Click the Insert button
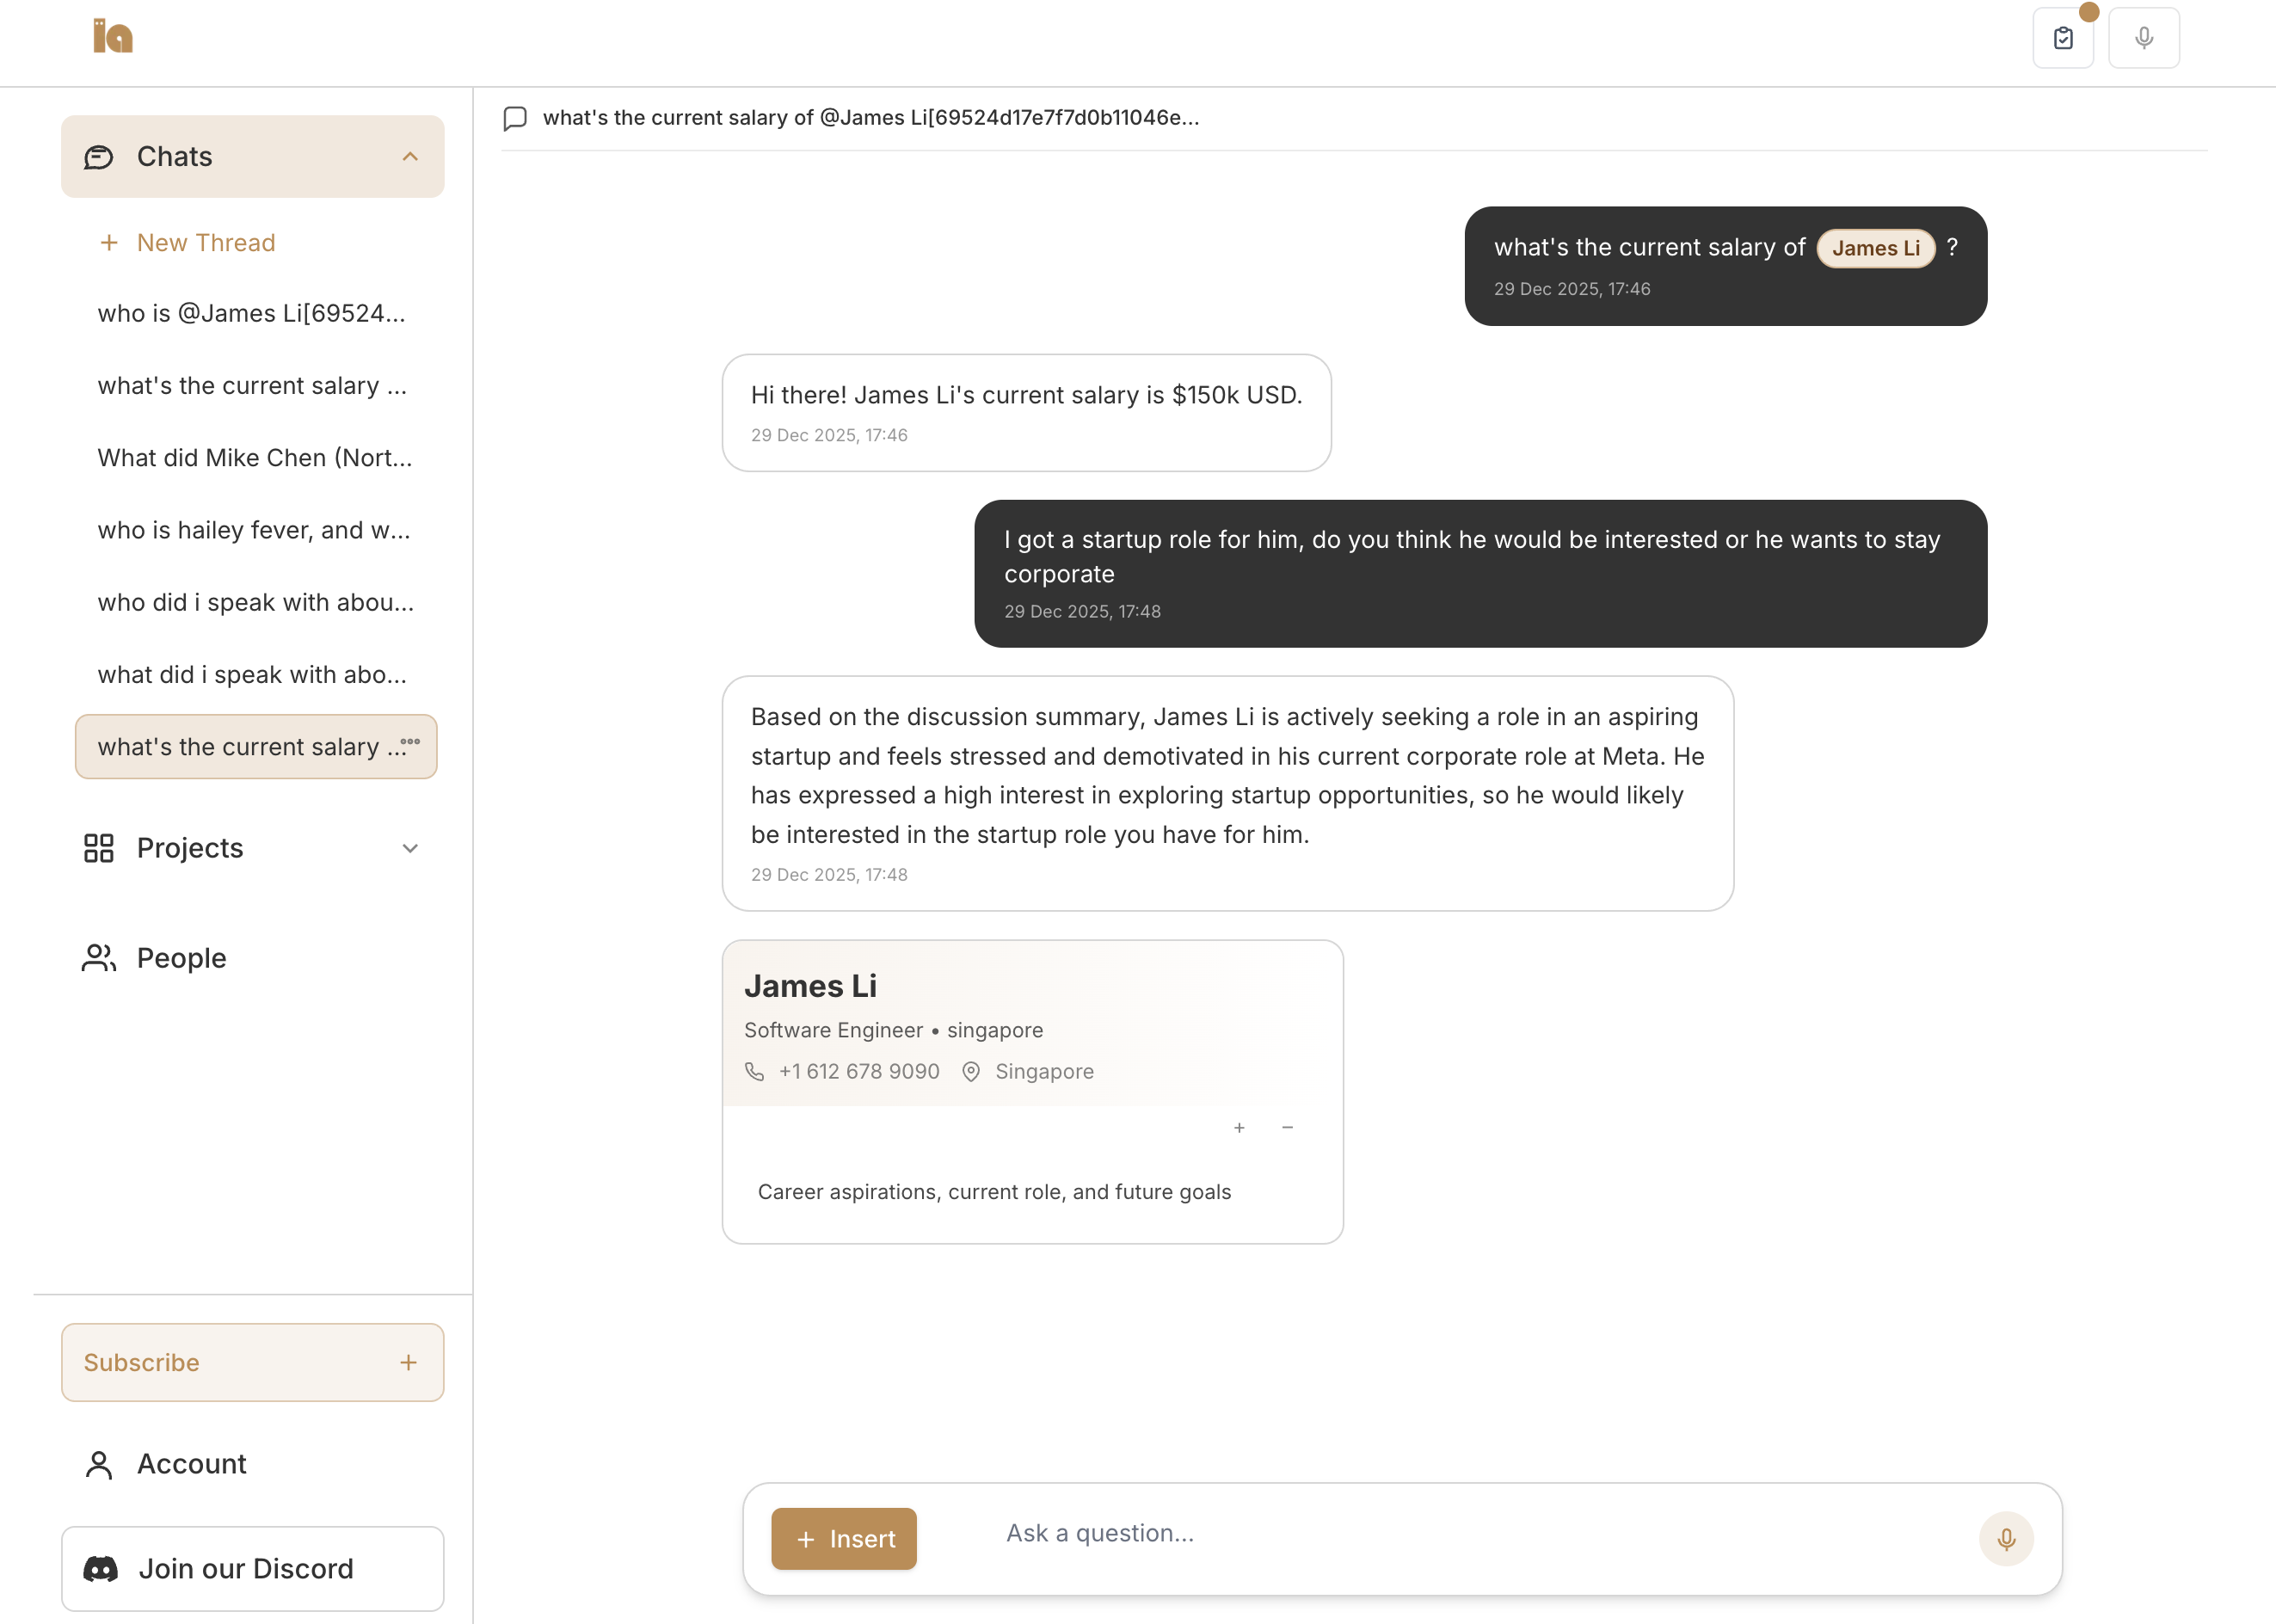Viewport: 2276px width, 1624px height. point(844,1539)
